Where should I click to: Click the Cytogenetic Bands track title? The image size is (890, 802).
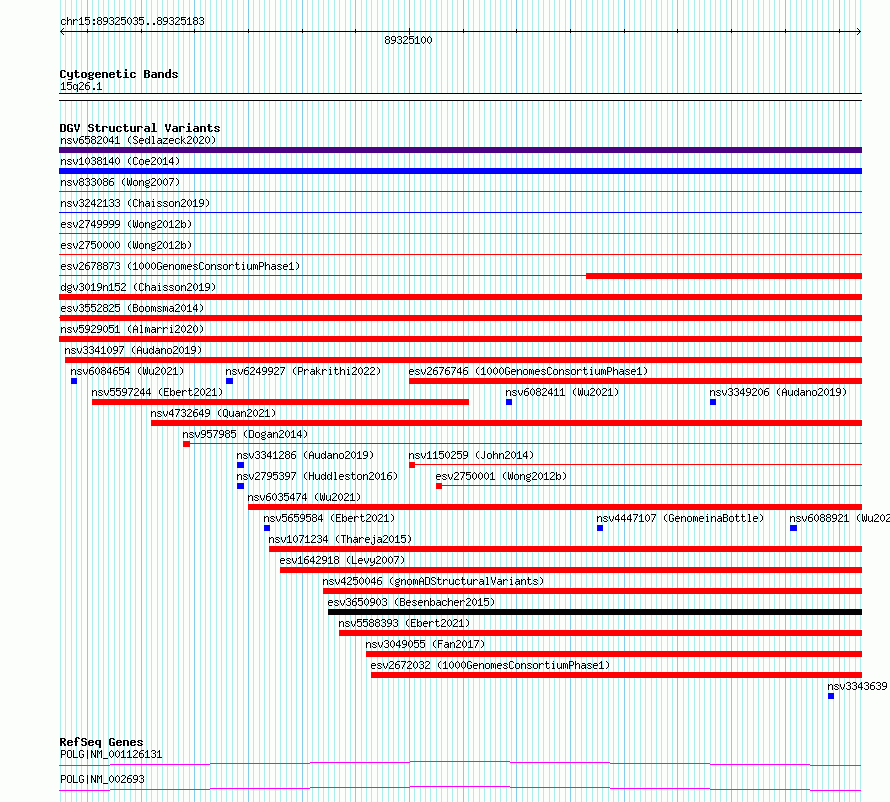[x=119, y=74]
